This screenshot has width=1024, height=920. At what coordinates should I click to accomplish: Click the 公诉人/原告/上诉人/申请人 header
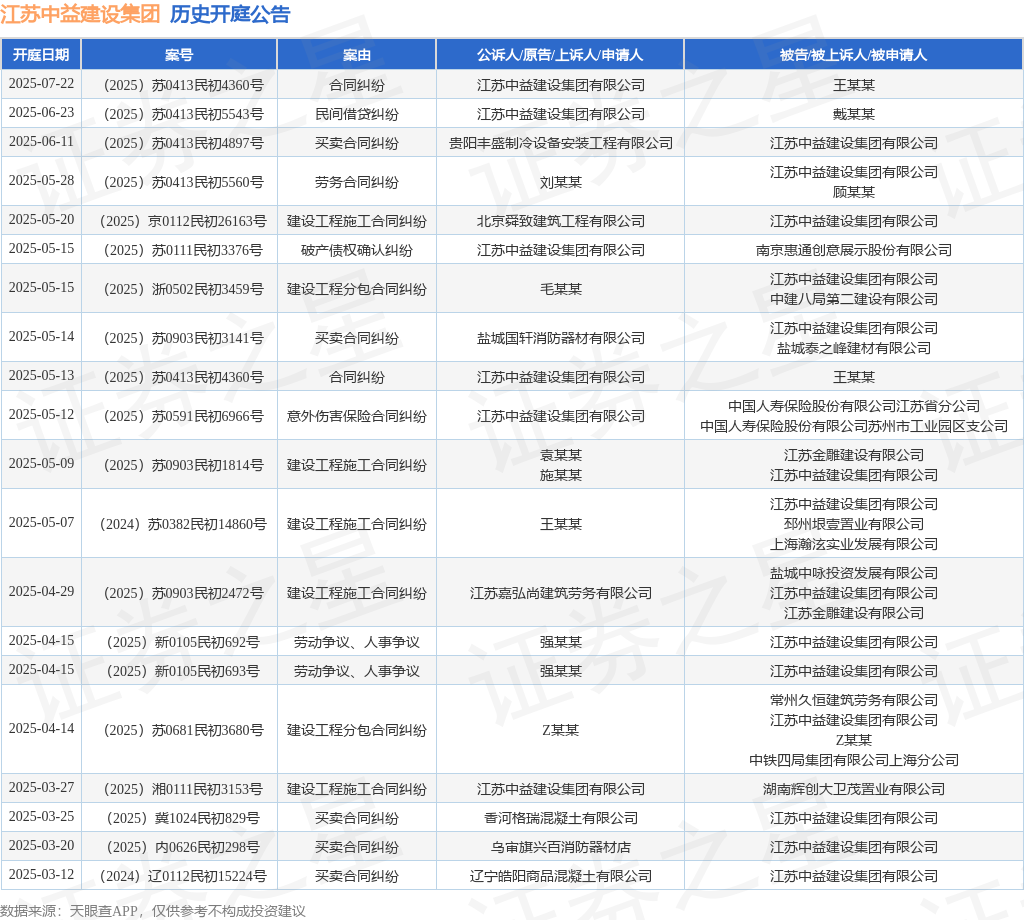click(560, 55)
